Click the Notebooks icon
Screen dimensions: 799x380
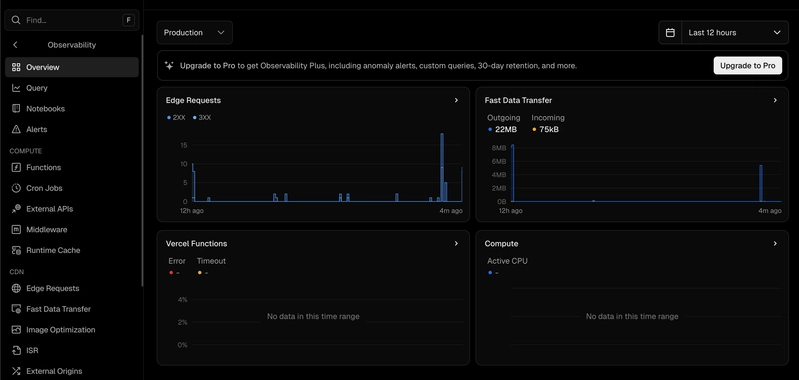(x=16, y=108)
